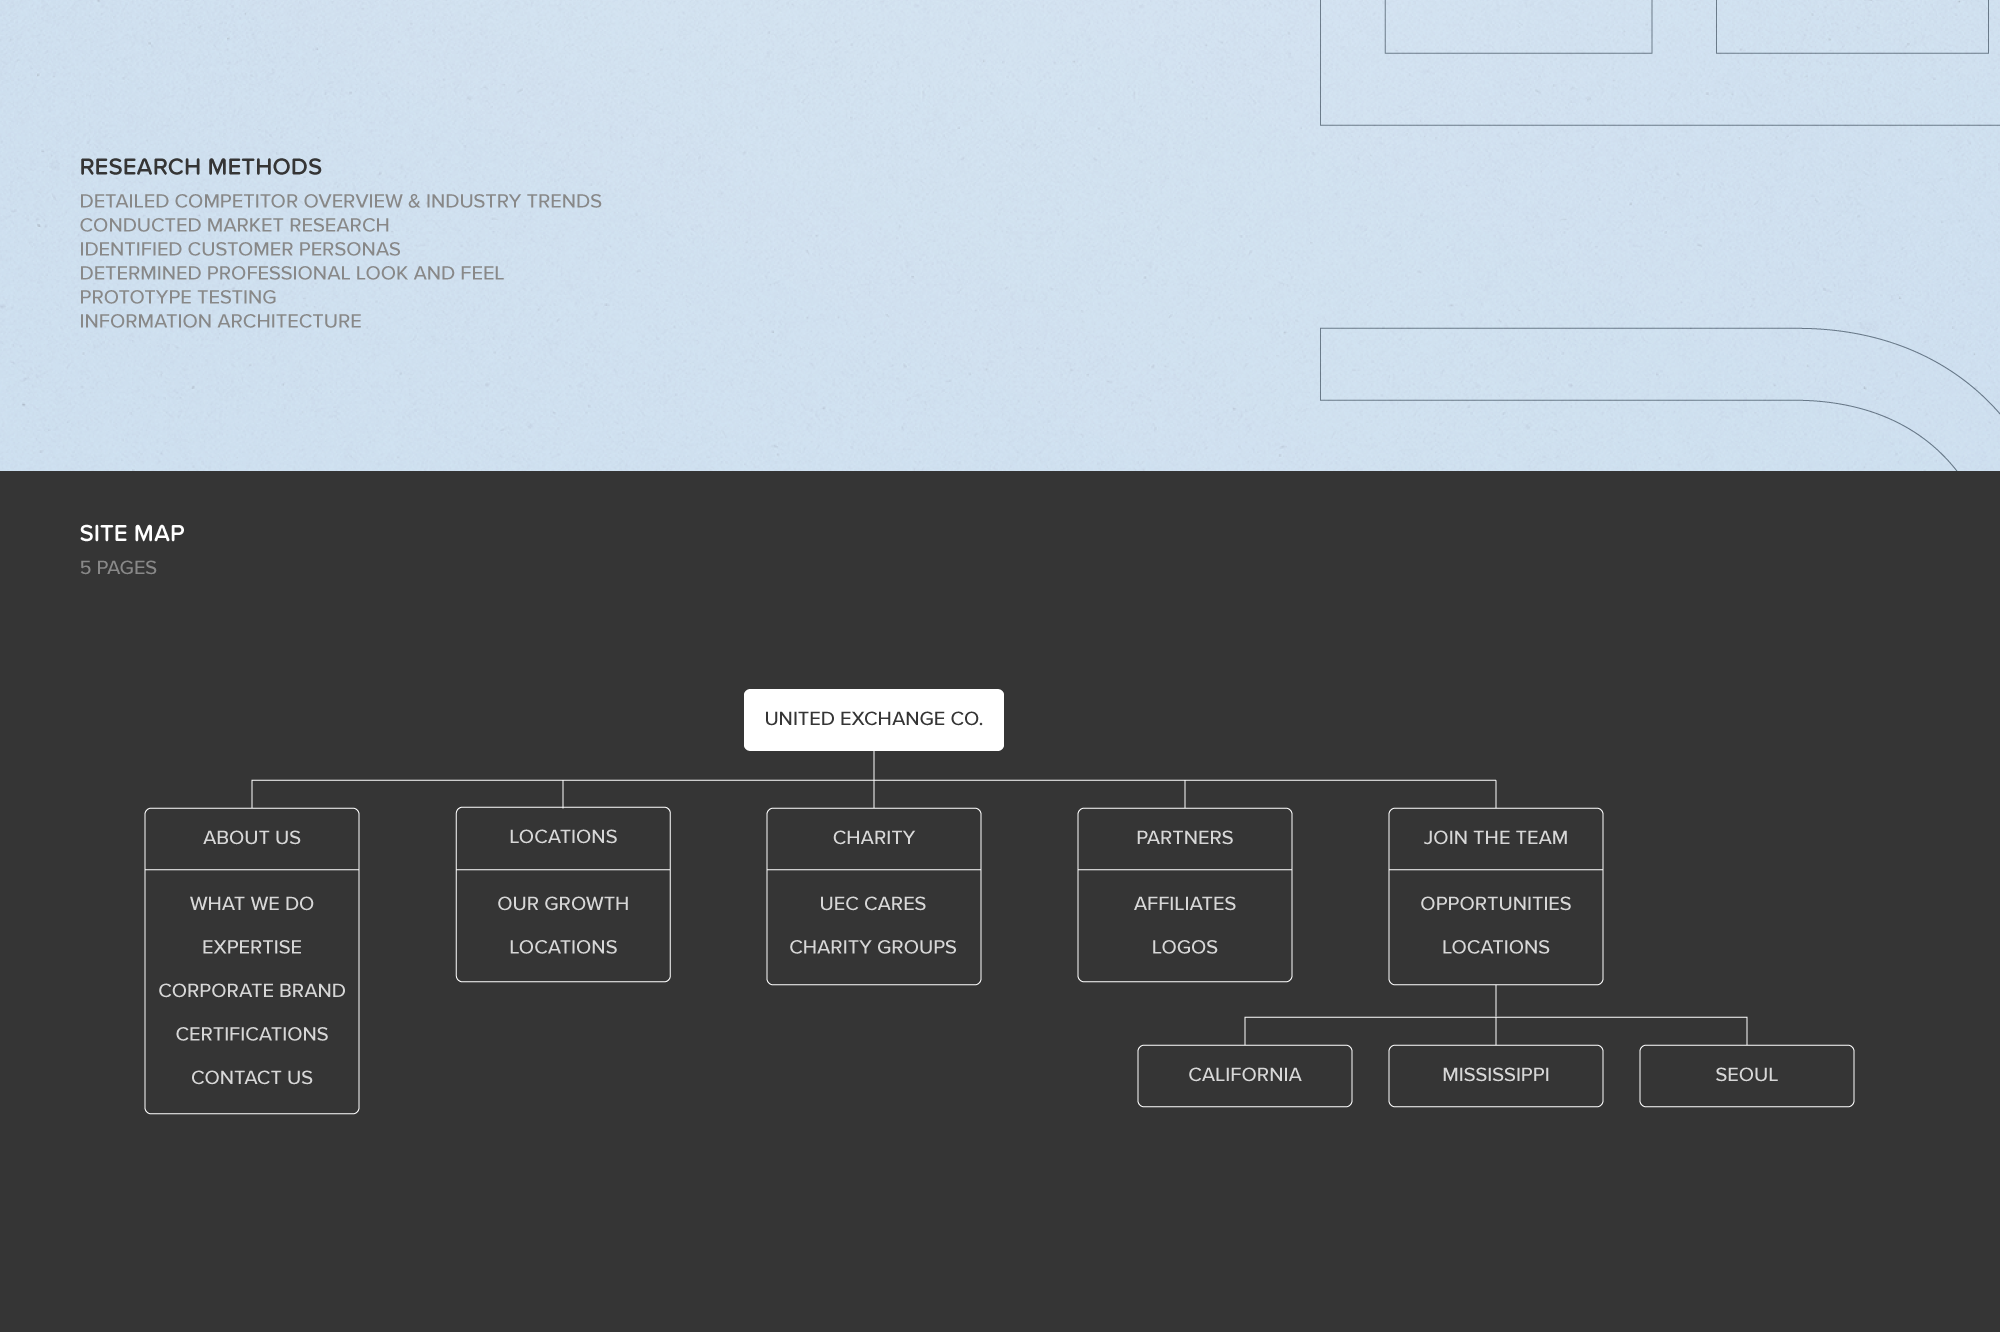The image size is (2000, 1333).
Task: Select the UNITED EXCHANGE CO. root node
Action: 873,719
